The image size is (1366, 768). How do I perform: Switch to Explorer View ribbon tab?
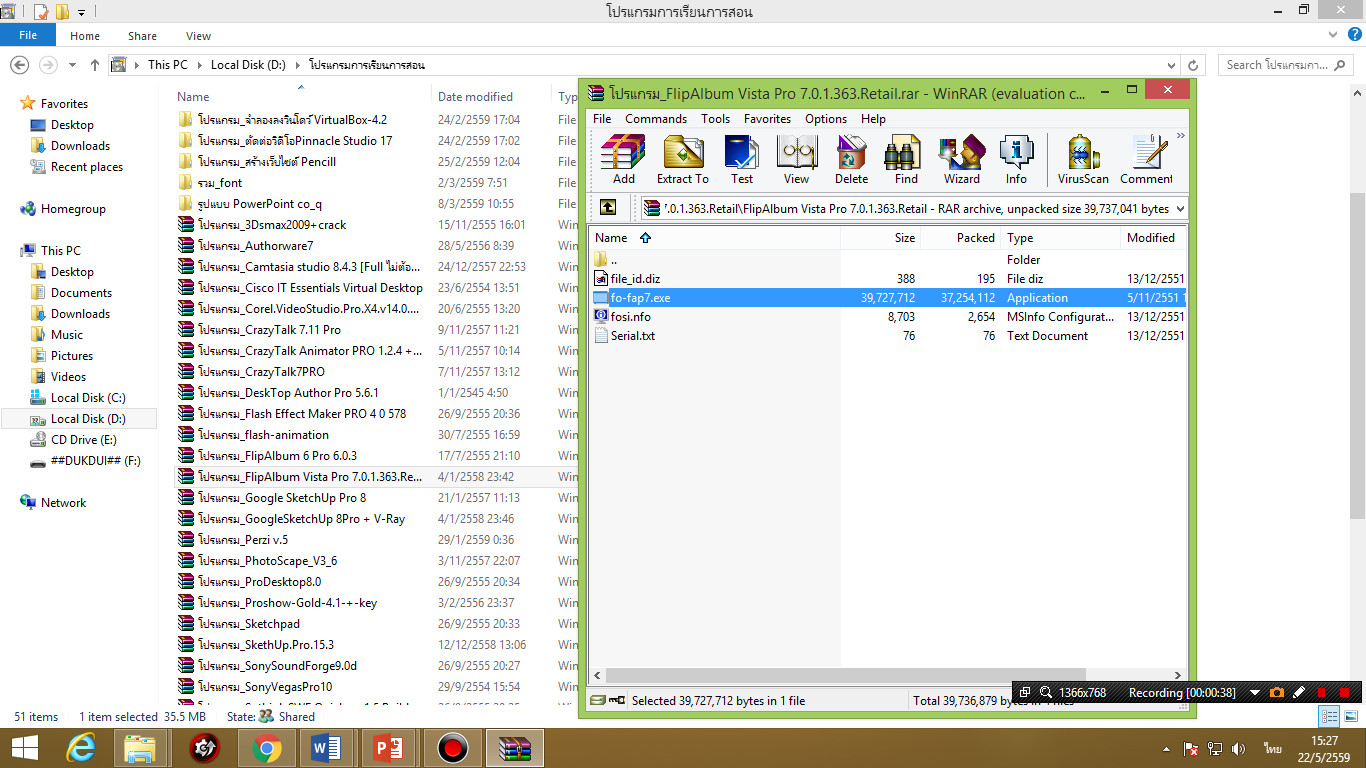198,36
